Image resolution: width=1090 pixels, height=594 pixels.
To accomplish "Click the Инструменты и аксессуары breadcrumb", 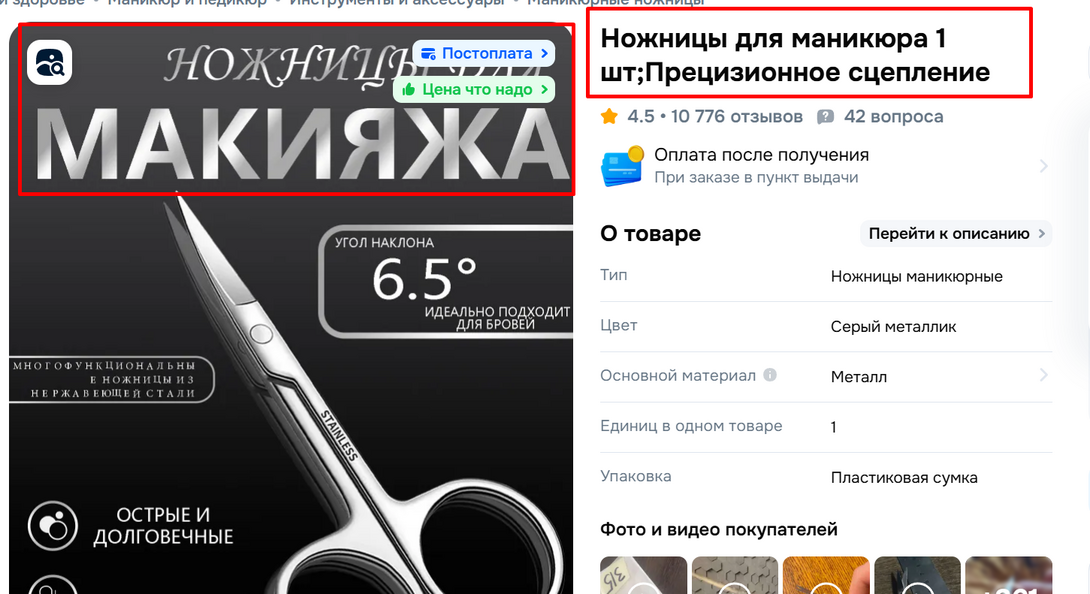I will point(397,3).
